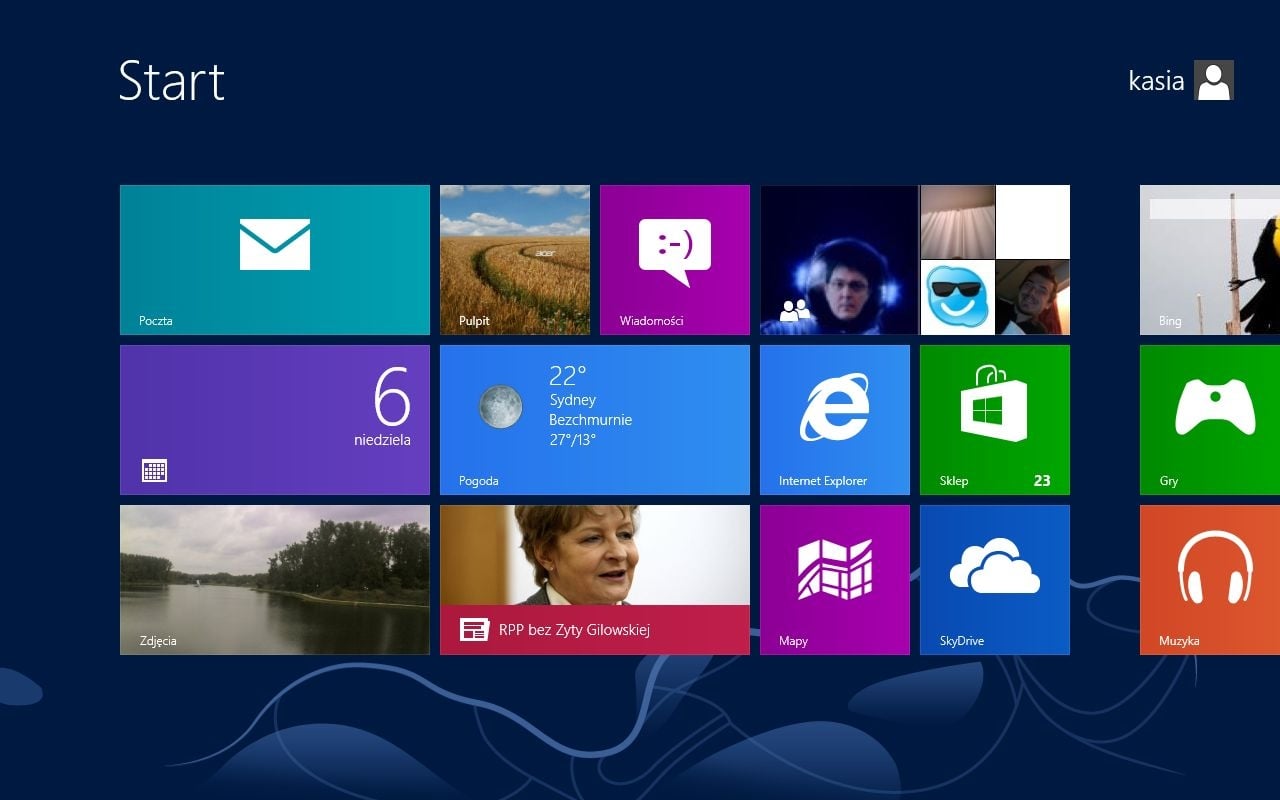Click the man with headphones contact photo
Viewport: 1280px width, 800px height.
[x=839, y=260]
